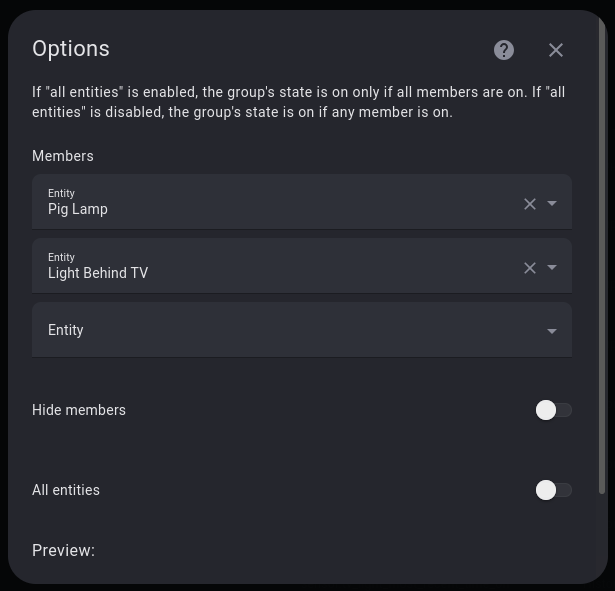Toggle the Hide members switch
615x591 pixels.
553,410
